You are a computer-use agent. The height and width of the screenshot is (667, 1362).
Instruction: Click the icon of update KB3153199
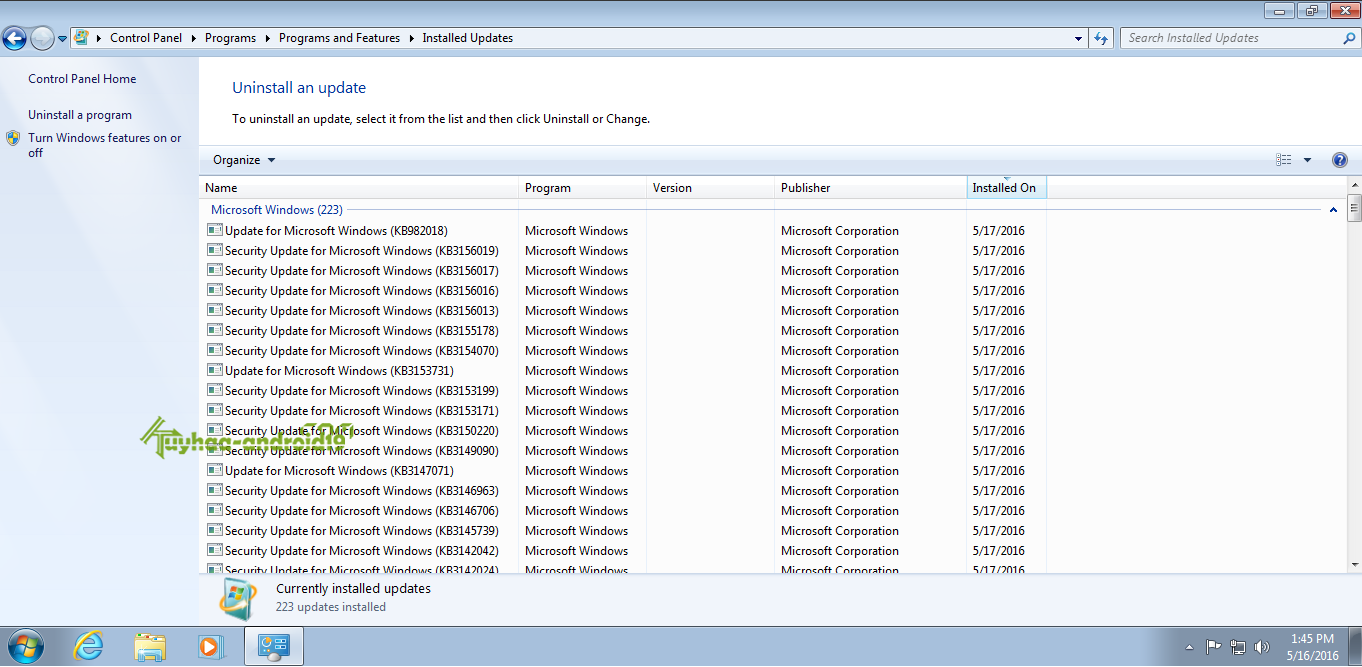point(215,390)
